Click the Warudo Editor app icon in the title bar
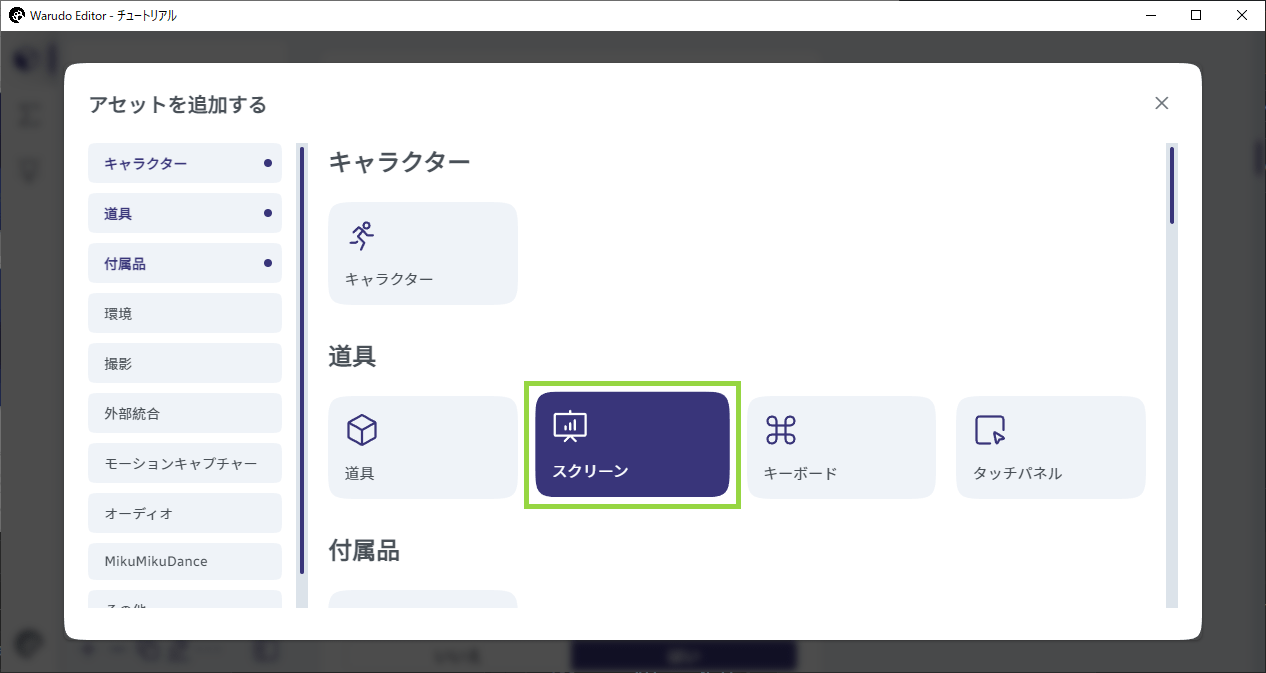The image size is (1266, 673). tap(16, 15)
